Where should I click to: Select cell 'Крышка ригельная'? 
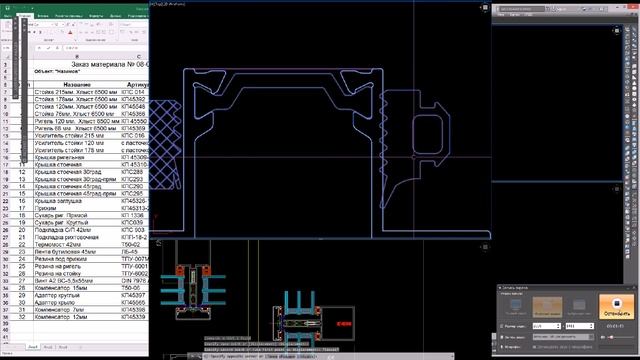point(77,157)
